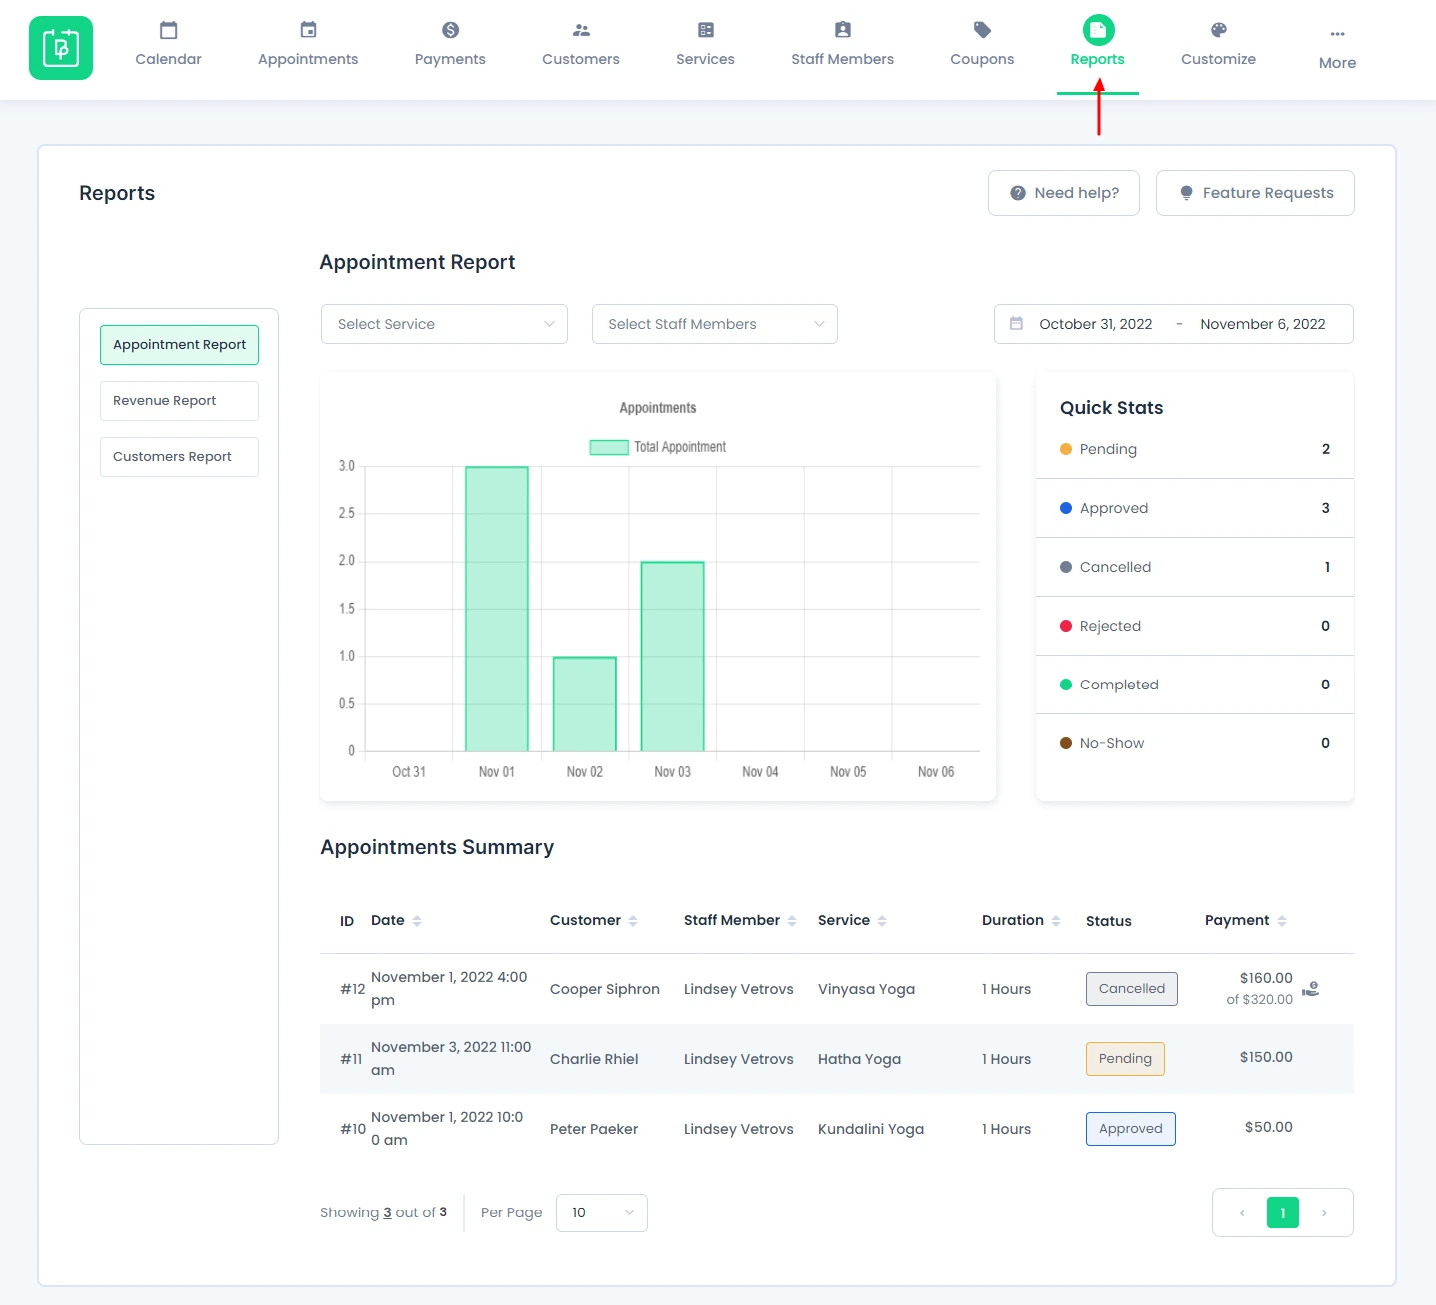Sort the table by Payment amount
The width and height of the screenshot is (1436, 1305).
tap(1281, 920)
